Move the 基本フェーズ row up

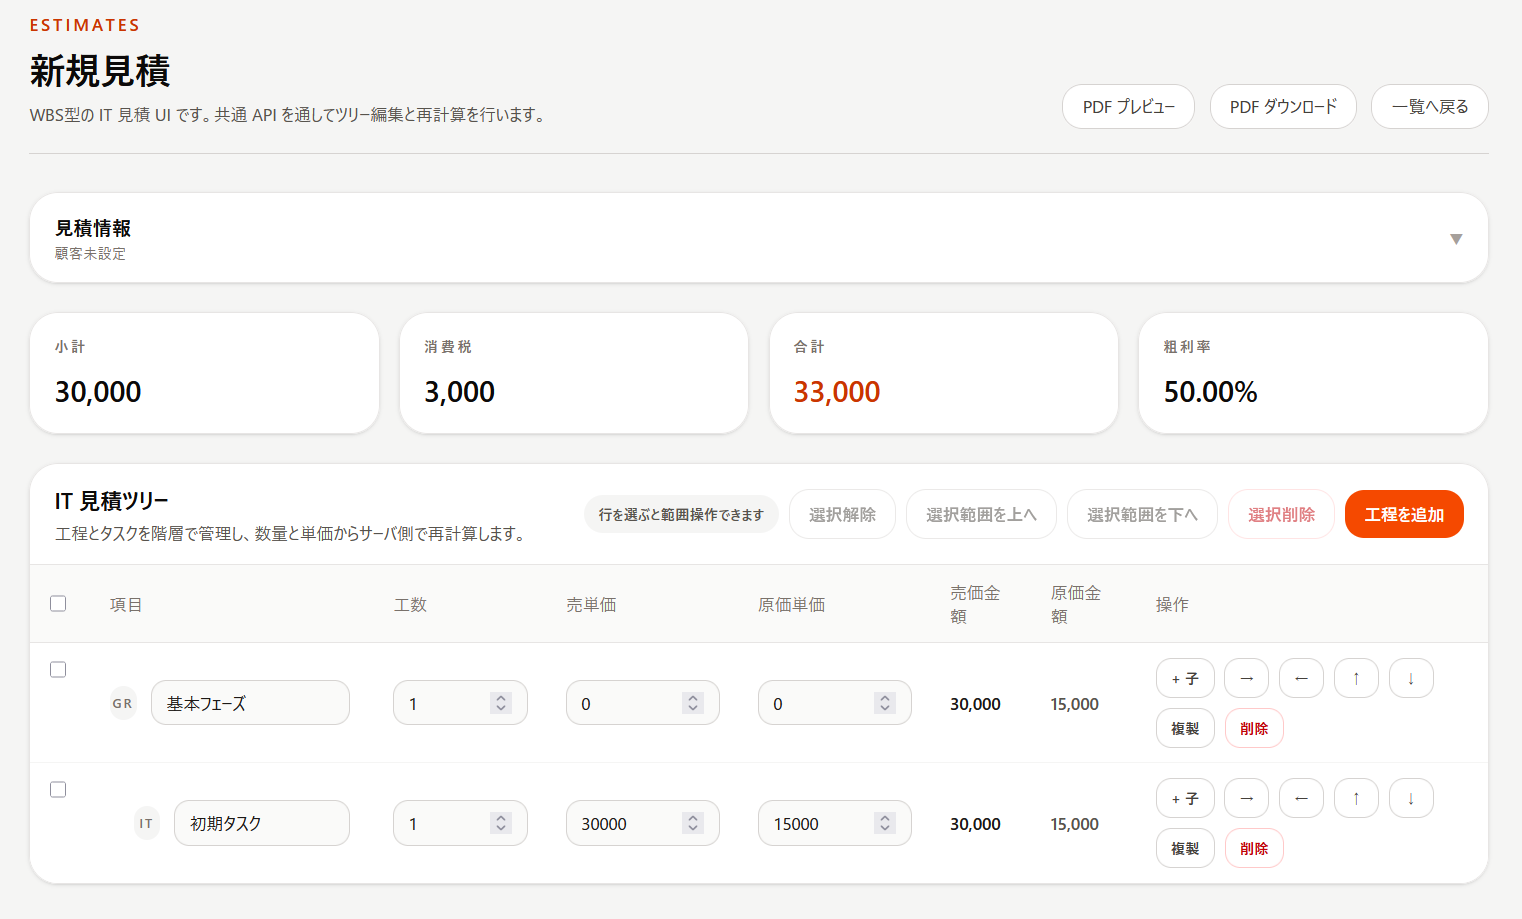tap(1356, 678)
